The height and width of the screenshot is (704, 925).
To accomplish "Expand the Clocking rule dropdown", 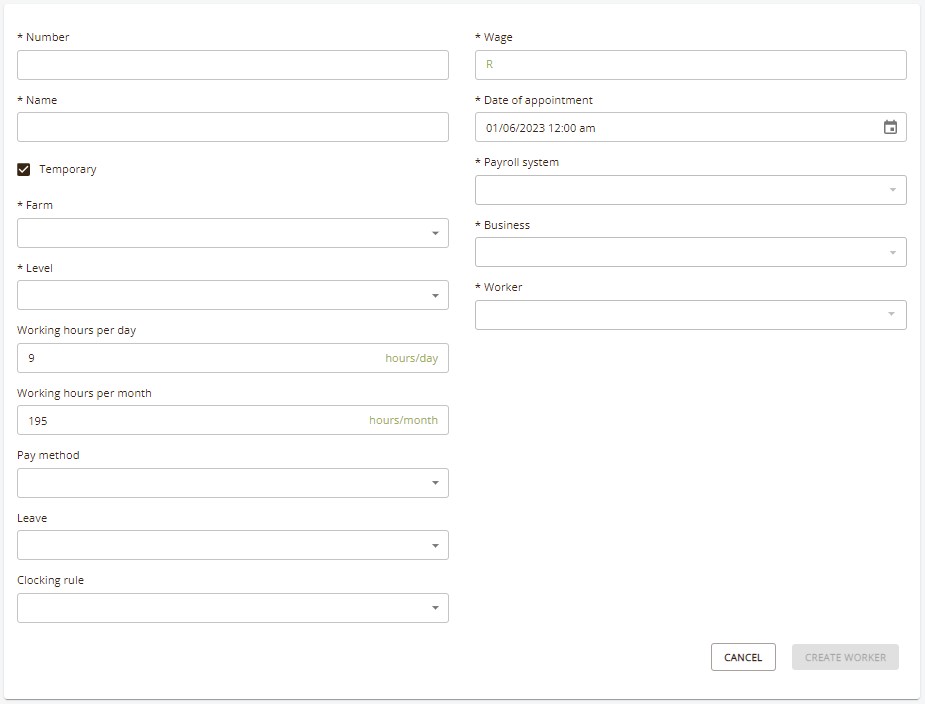I will tap(233, 608).
